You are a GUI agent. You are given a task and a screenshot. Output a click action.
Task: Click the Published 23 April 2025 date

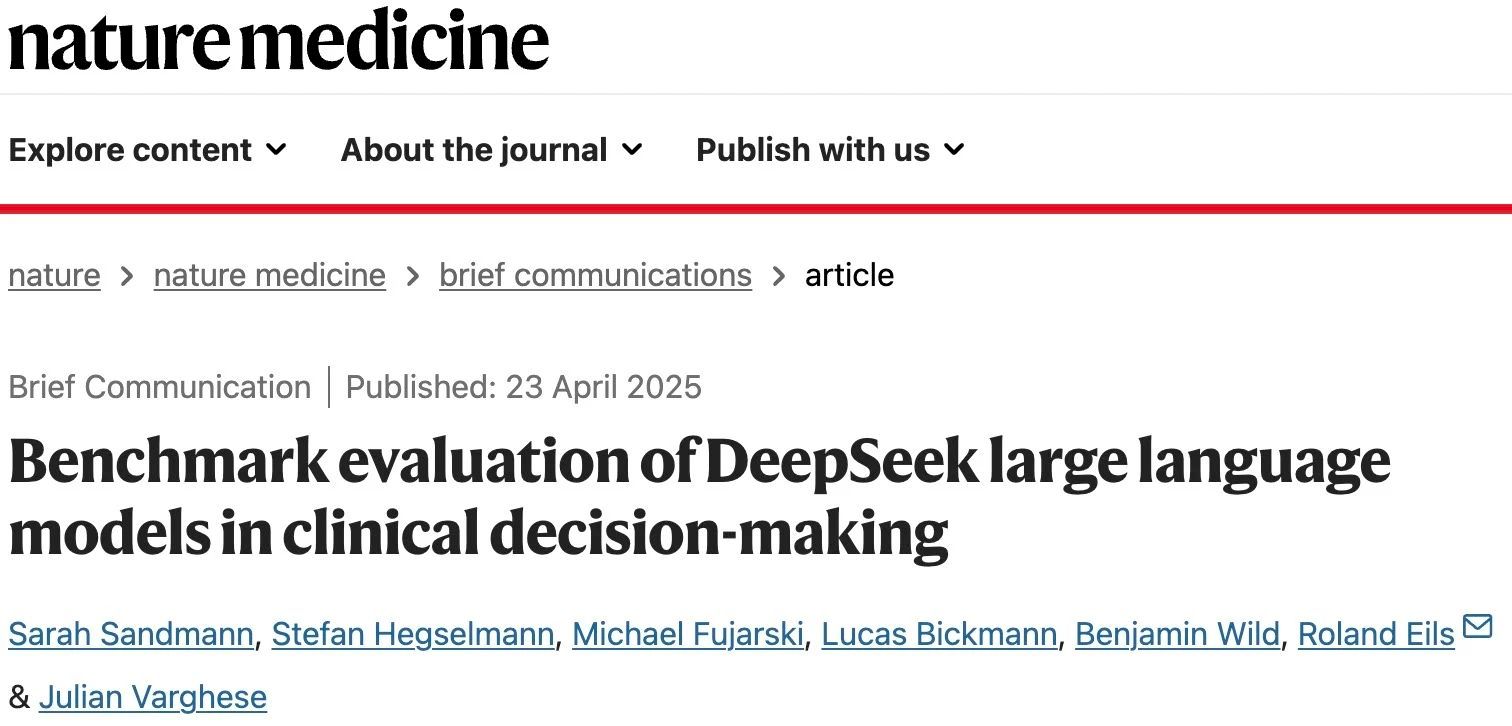pyautogui.click(x=523, y=387)
